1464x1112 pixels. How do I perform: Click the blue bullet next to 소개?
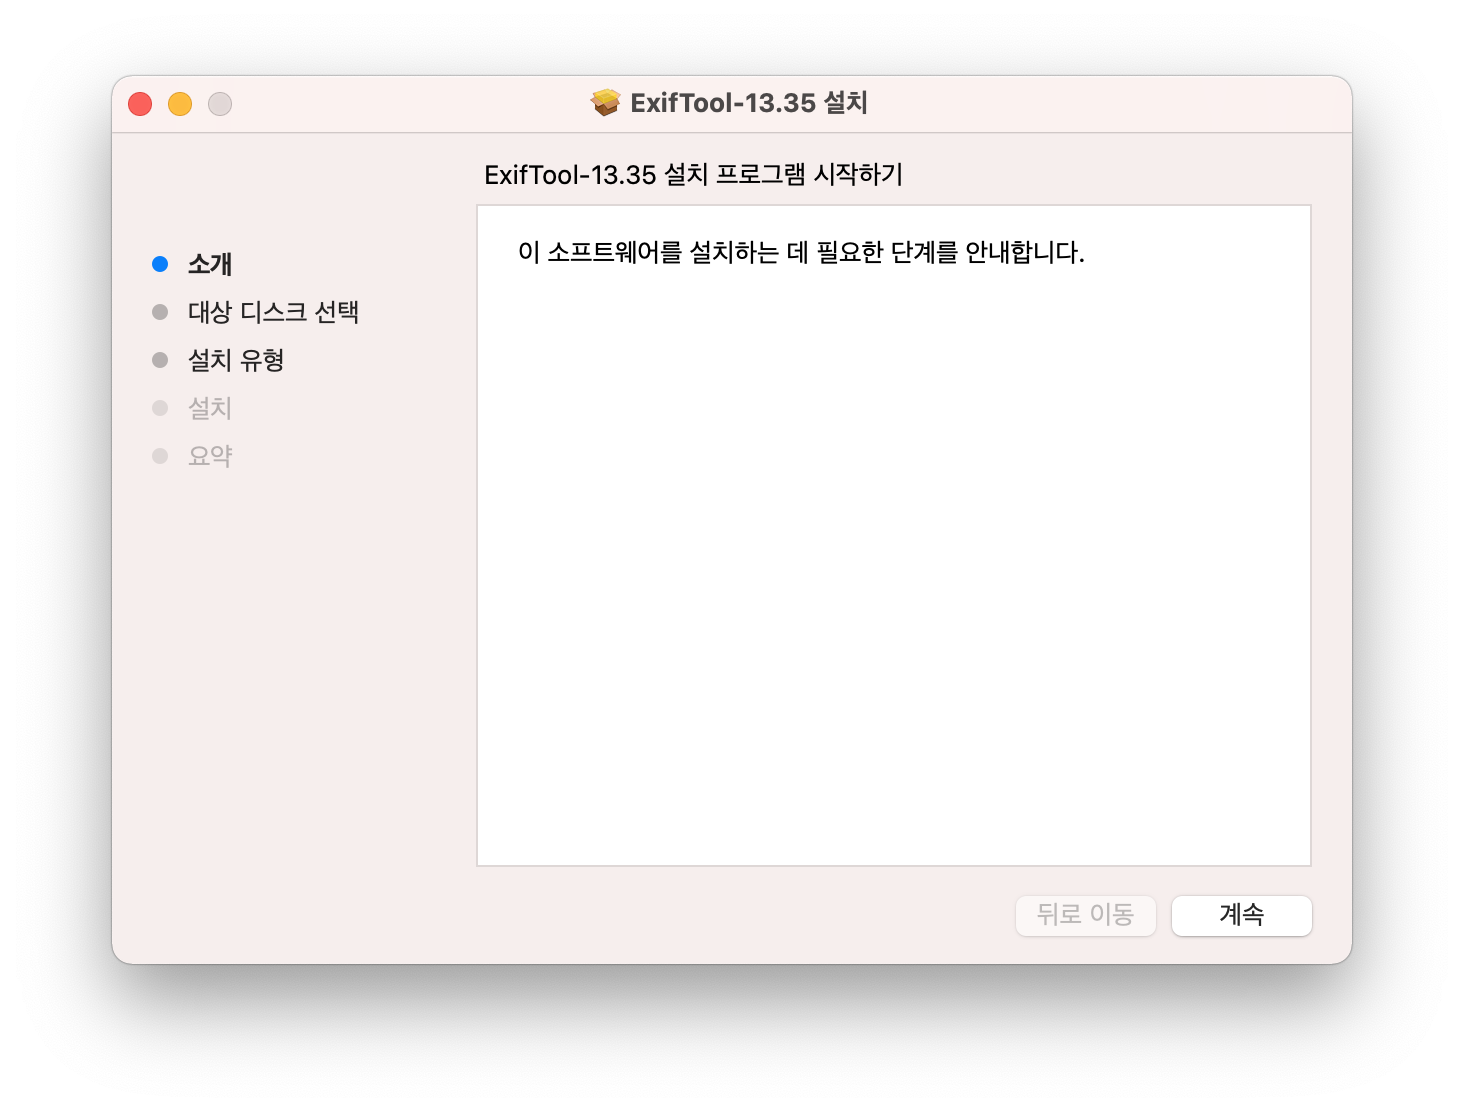coord(160,264)
